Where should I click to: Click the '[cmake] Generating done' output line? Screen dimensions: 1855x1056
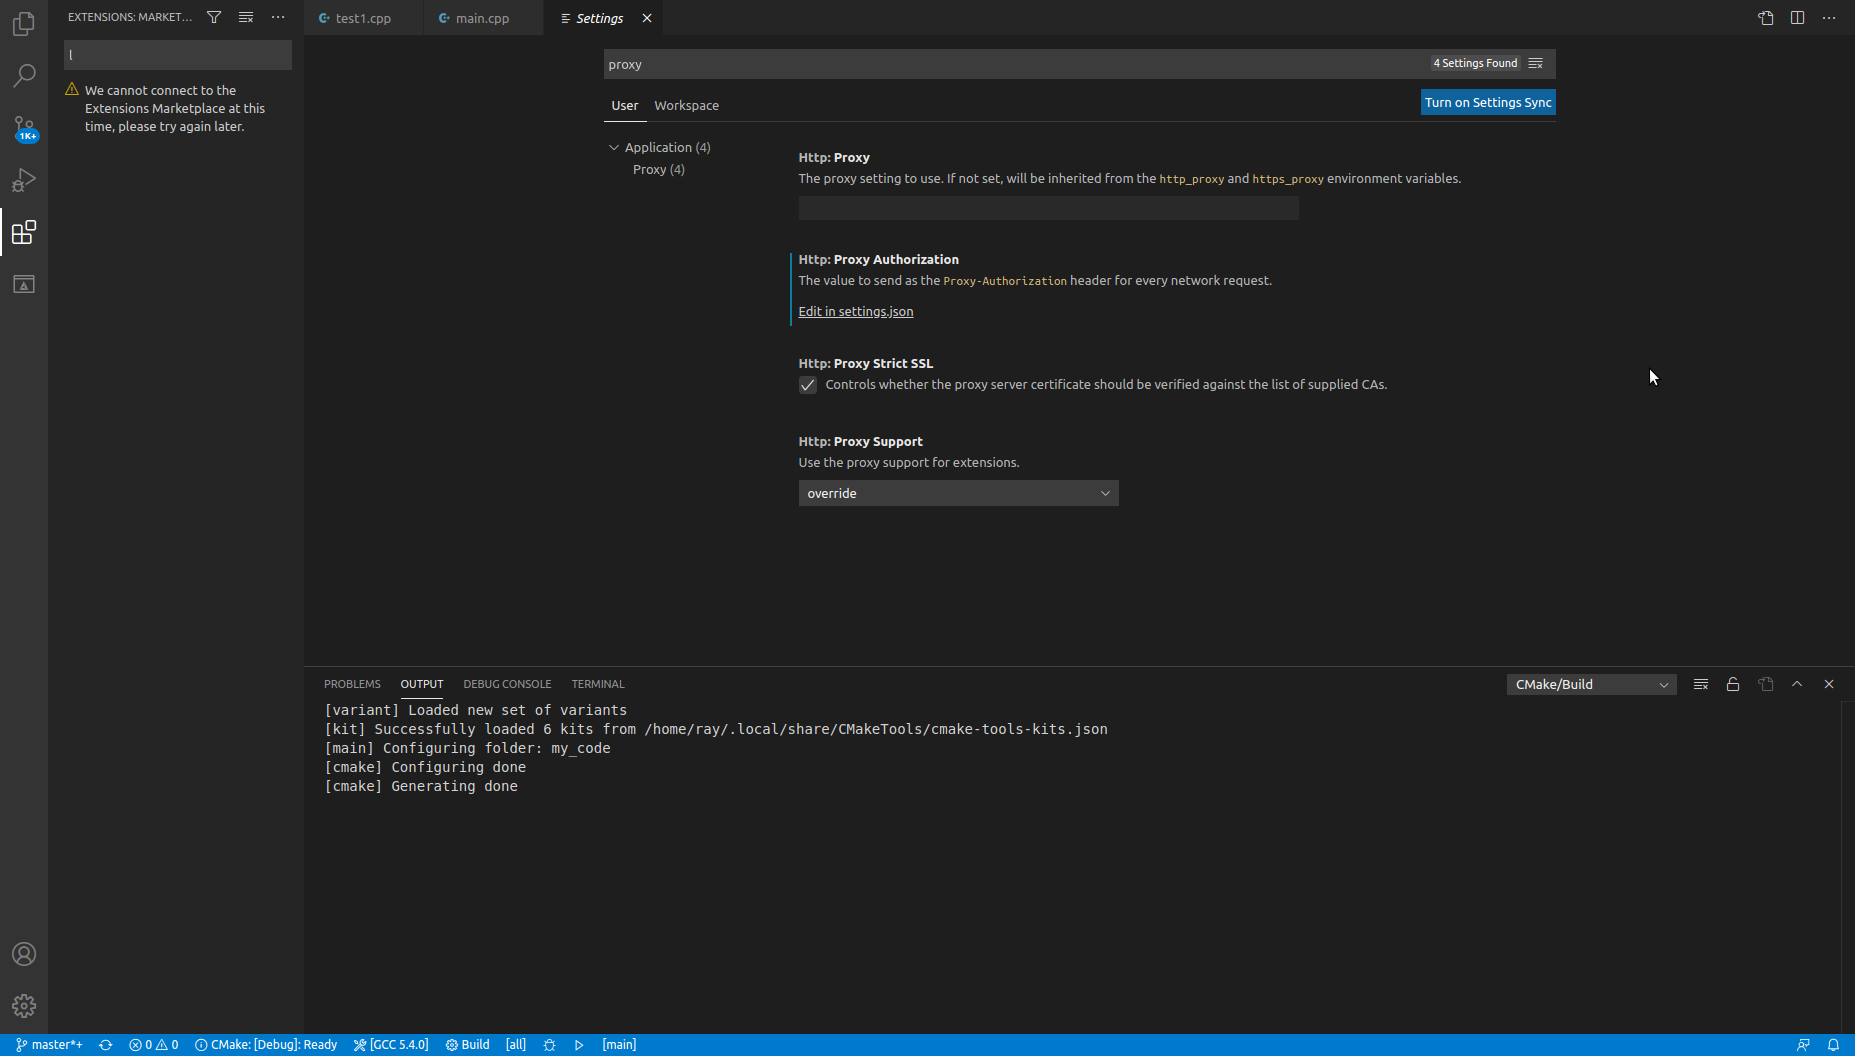coord(421,786)
